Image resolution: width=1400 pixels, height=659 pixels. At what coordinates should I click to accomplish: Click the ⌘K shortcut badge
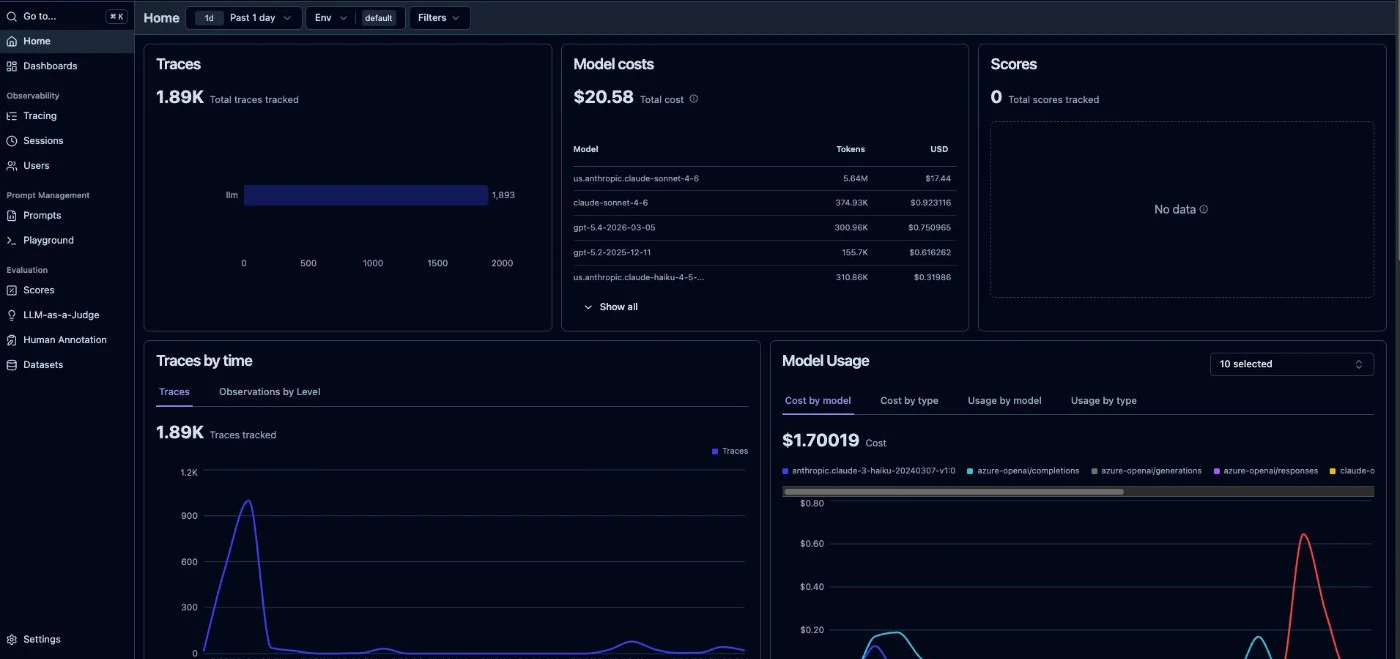pos(116,17)
